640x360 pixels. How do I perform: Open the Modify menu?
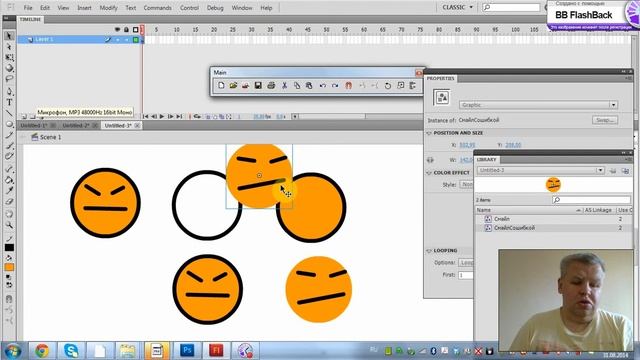[109, 8]
